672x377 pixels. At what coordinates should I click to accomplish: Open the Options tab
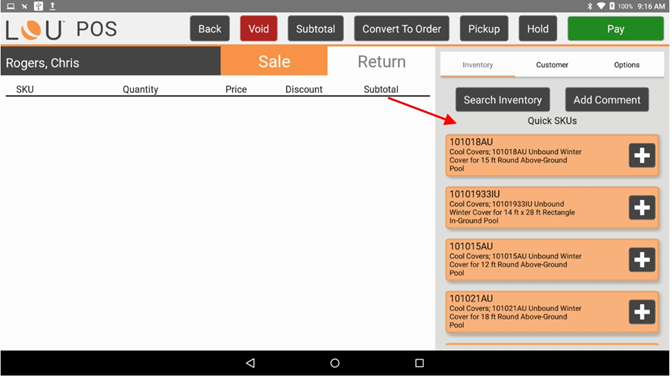click(x=627, y=65)
